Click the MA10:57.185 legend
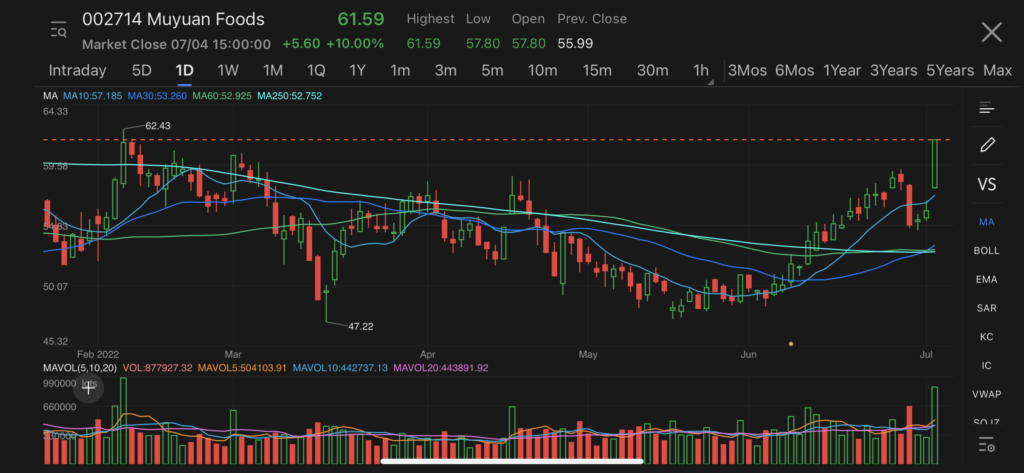This screenshot has width=1024, height=473. [x=92, y=96]
